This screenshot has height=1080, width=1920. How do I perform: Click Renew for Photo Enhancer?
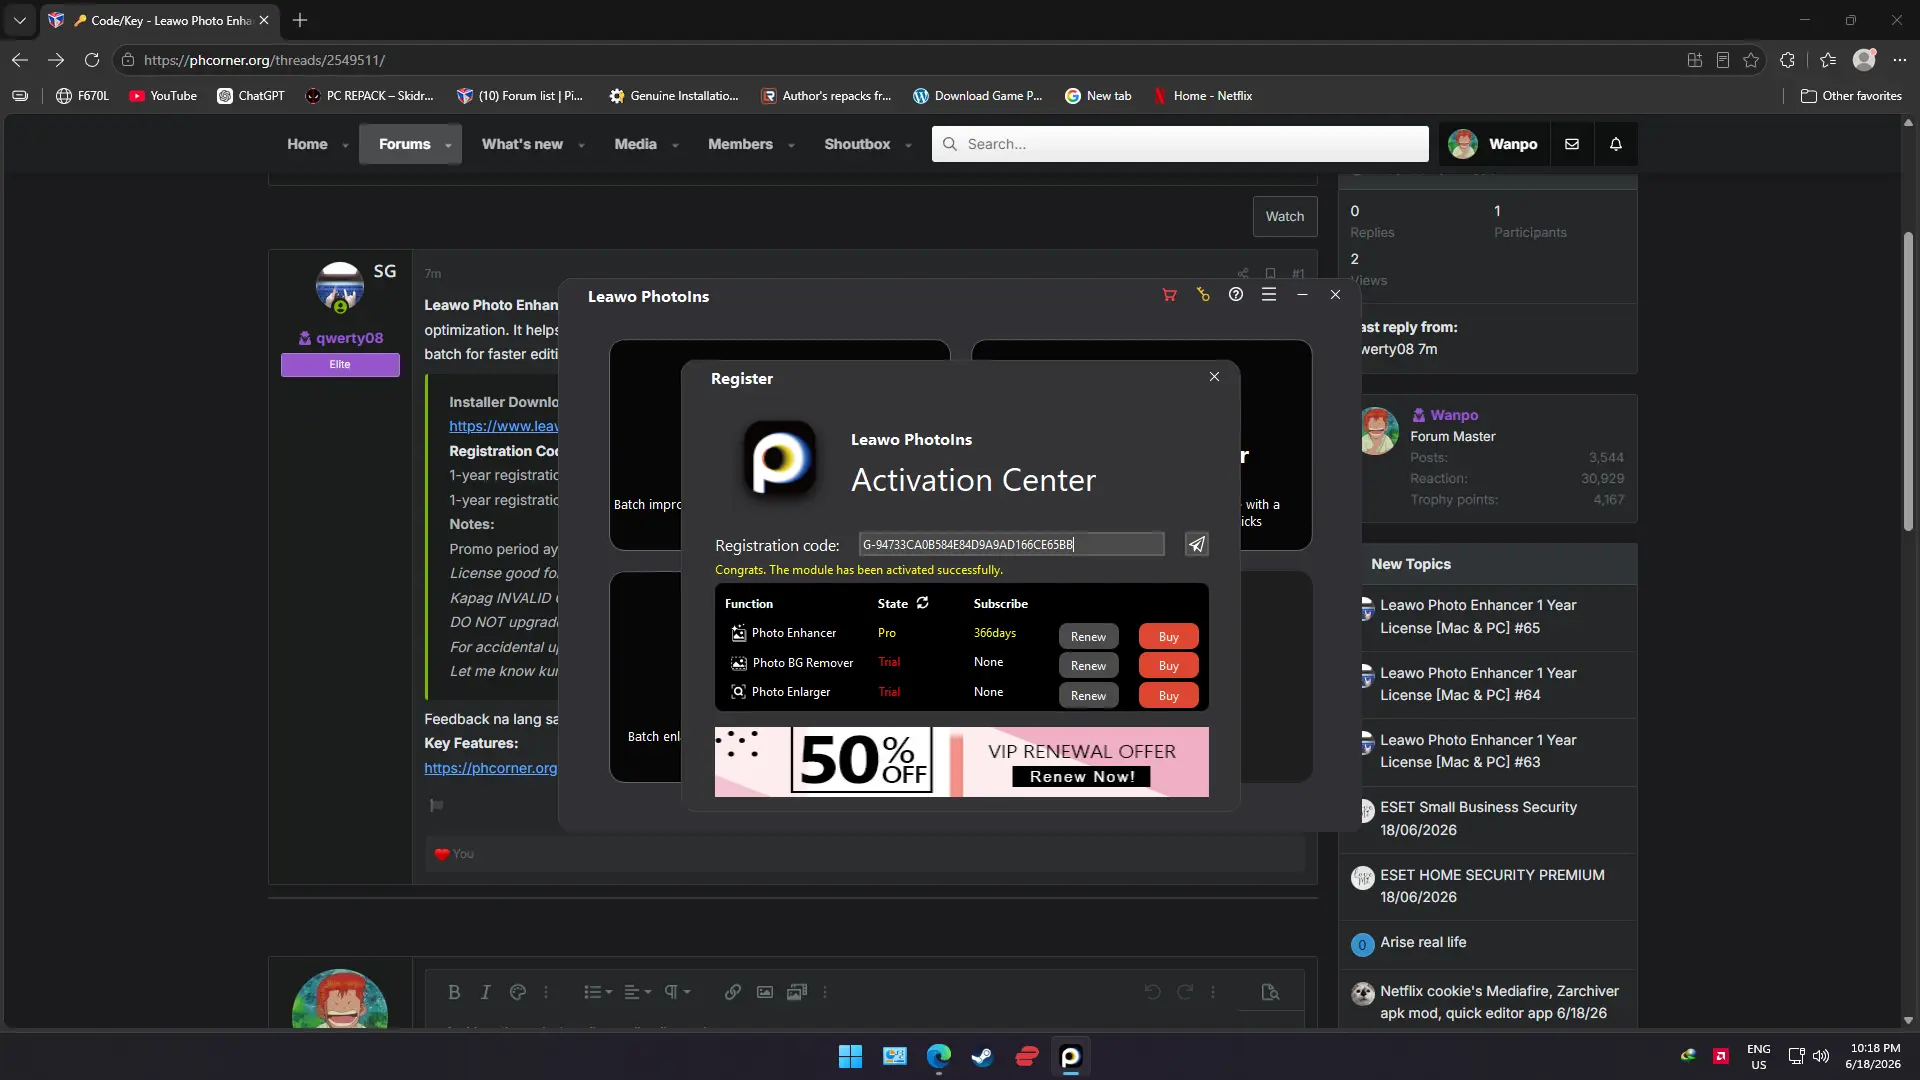[1088, 637]
